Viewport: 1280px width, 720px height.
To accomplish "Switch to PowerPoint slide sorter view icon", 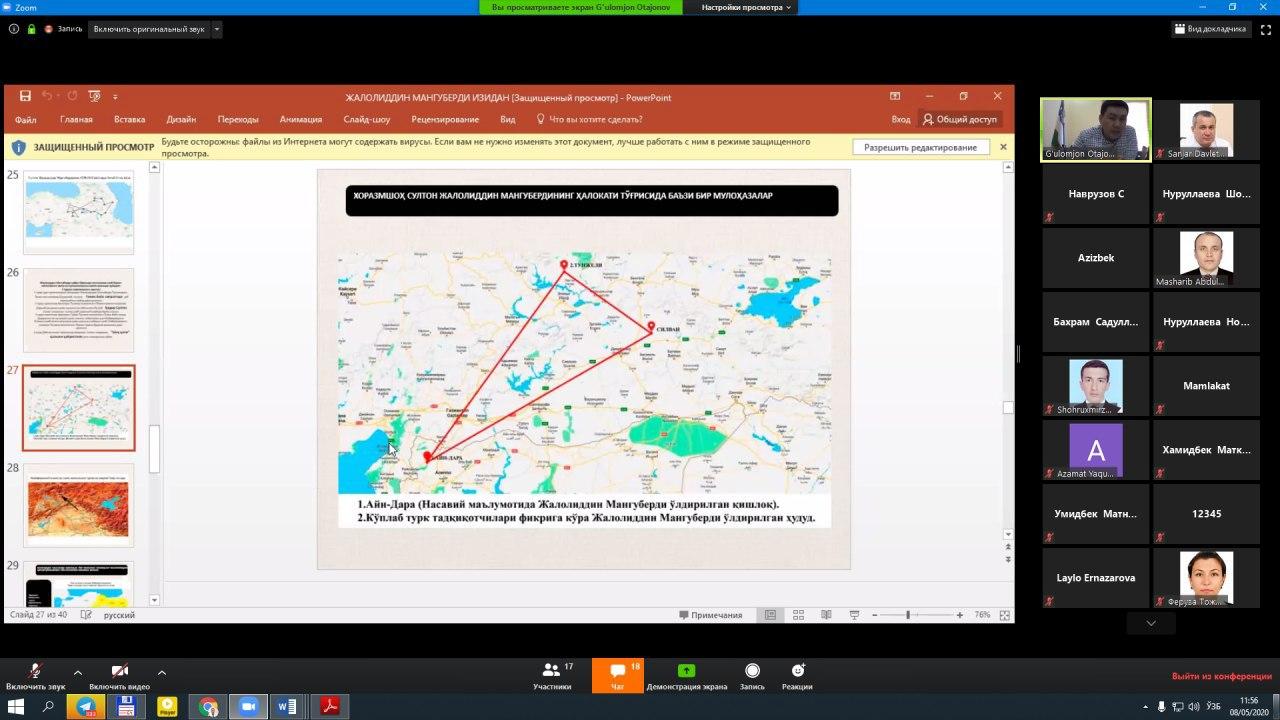I will (798, 615).
